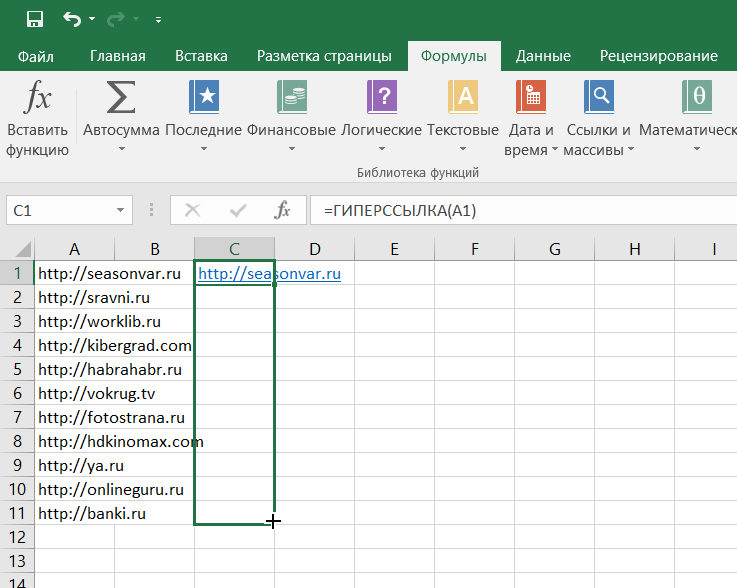Screen dimensions: 737x588
Task: Select row 1 header
Action: pyautogui.click(x=17, y=273)
